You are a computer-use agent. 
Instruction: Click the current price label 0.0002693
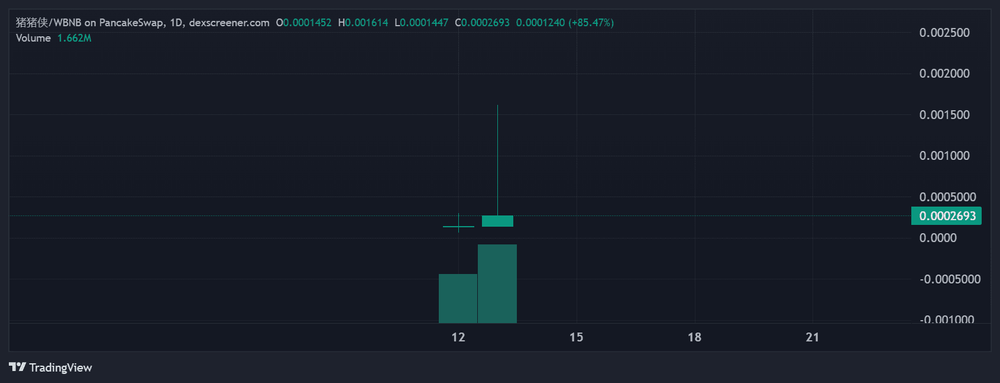point(946,216)
